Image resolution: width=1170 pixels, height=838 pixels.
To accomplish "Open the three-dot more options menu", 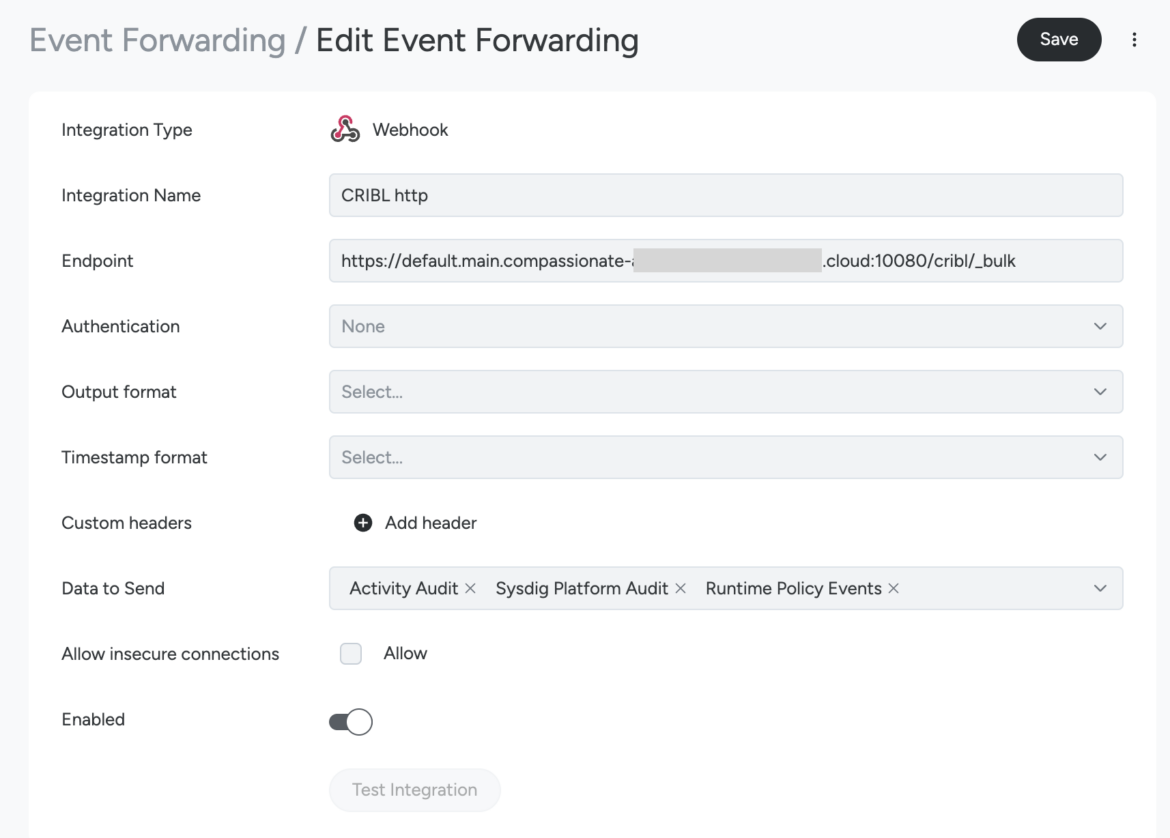I will [1134, 40].
